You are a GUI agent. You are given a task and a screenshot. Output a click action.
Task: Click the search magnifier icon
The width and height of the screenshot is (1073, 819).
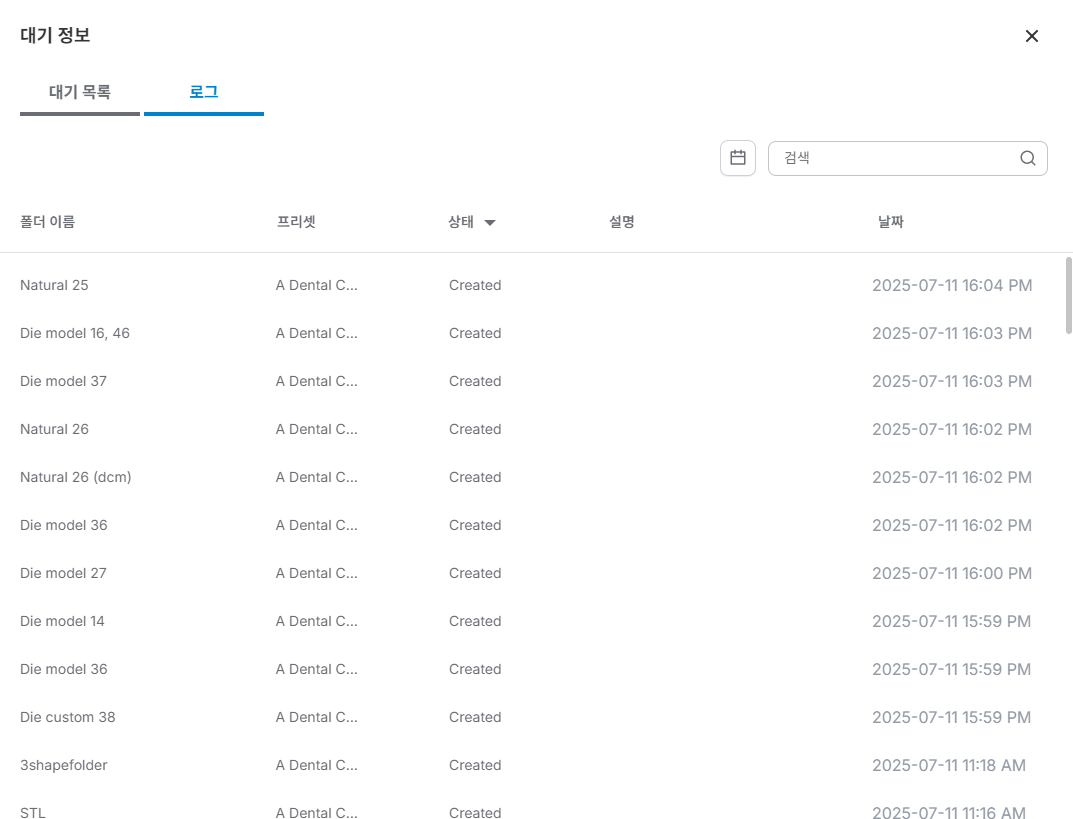point(1027,158)
